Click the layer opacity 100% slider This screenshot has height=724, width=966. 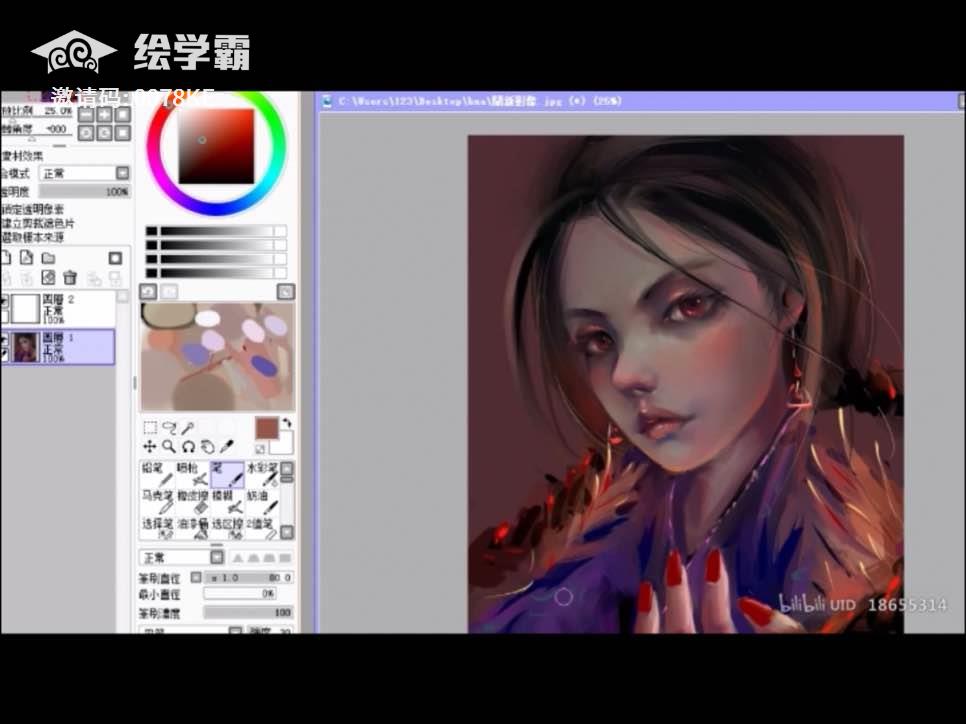tap(84, 192)
